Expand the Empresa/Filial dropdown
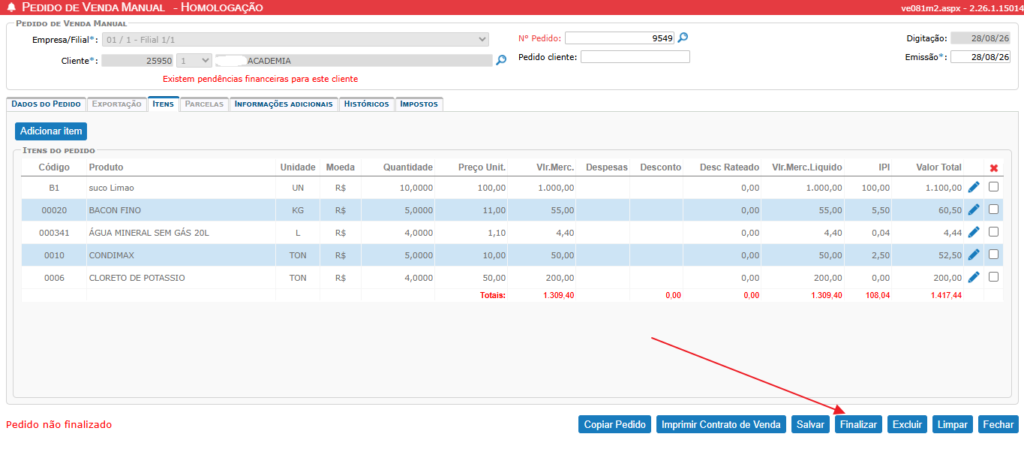Image resolution: width=1024 pixels, height=452 pixels. [x=295, y=39]
